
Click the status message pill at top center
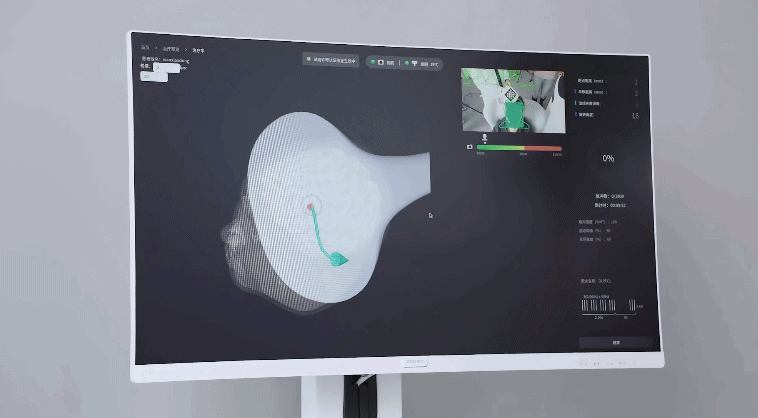coord(331,60)
